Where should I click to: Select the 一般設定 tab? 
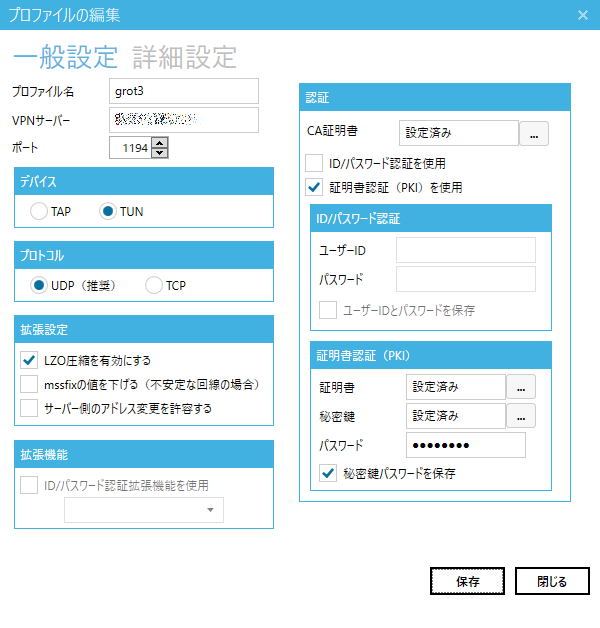[66, 57]
